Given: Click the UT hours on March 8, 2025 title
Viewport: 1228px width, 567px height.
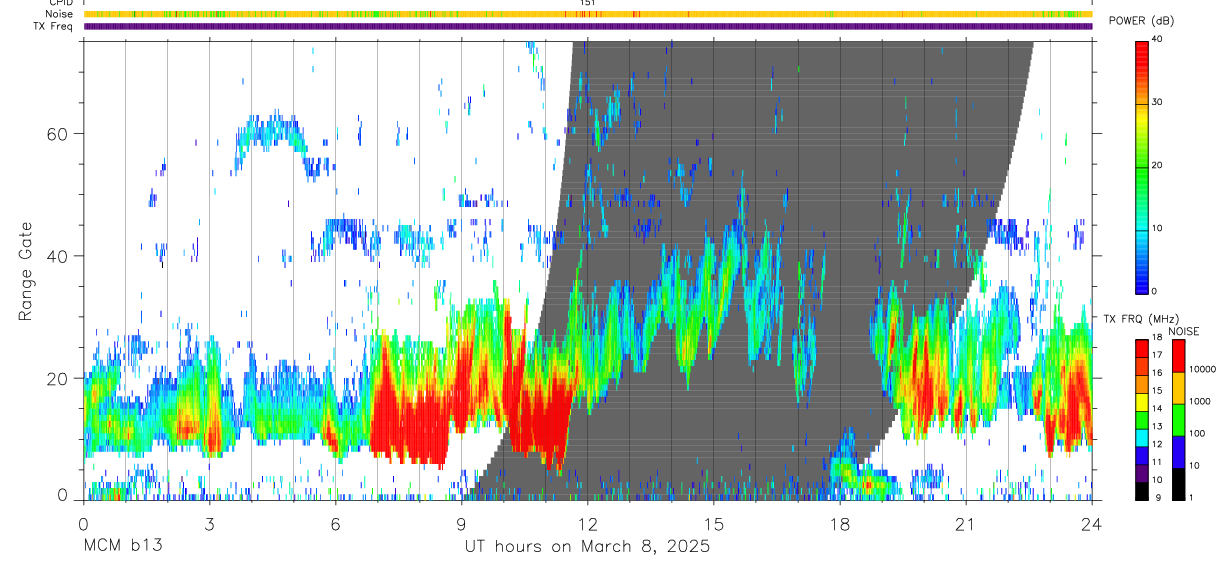Looking at the screenshot, I should [x=587, y=546].
